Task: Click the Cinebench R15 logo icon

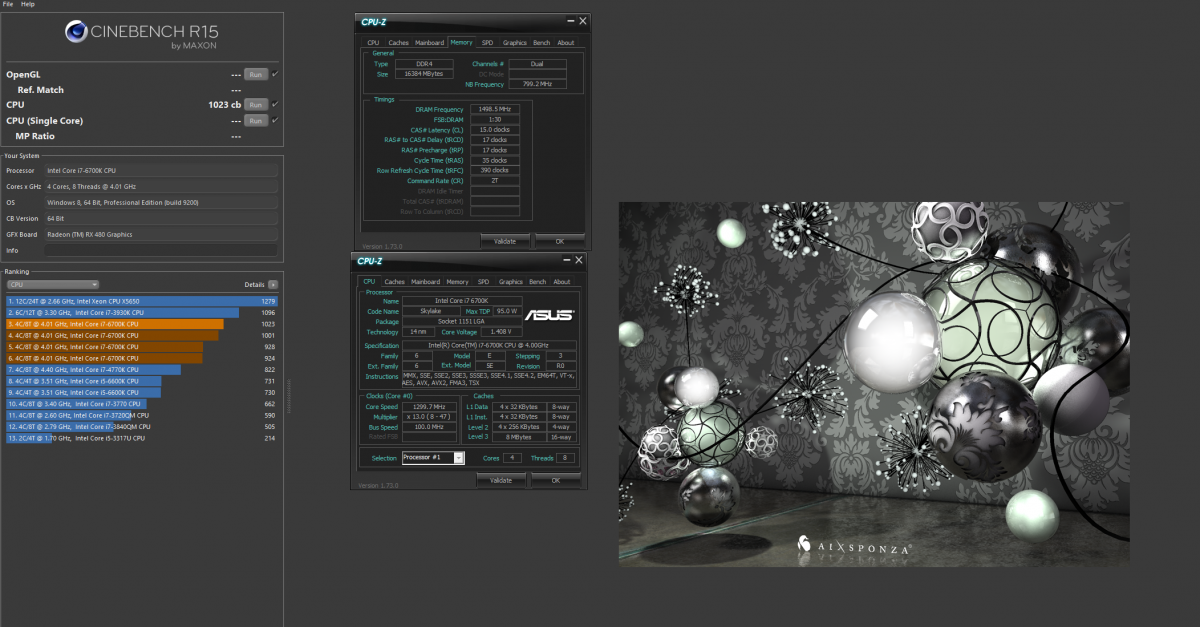Action: (77, 33)
